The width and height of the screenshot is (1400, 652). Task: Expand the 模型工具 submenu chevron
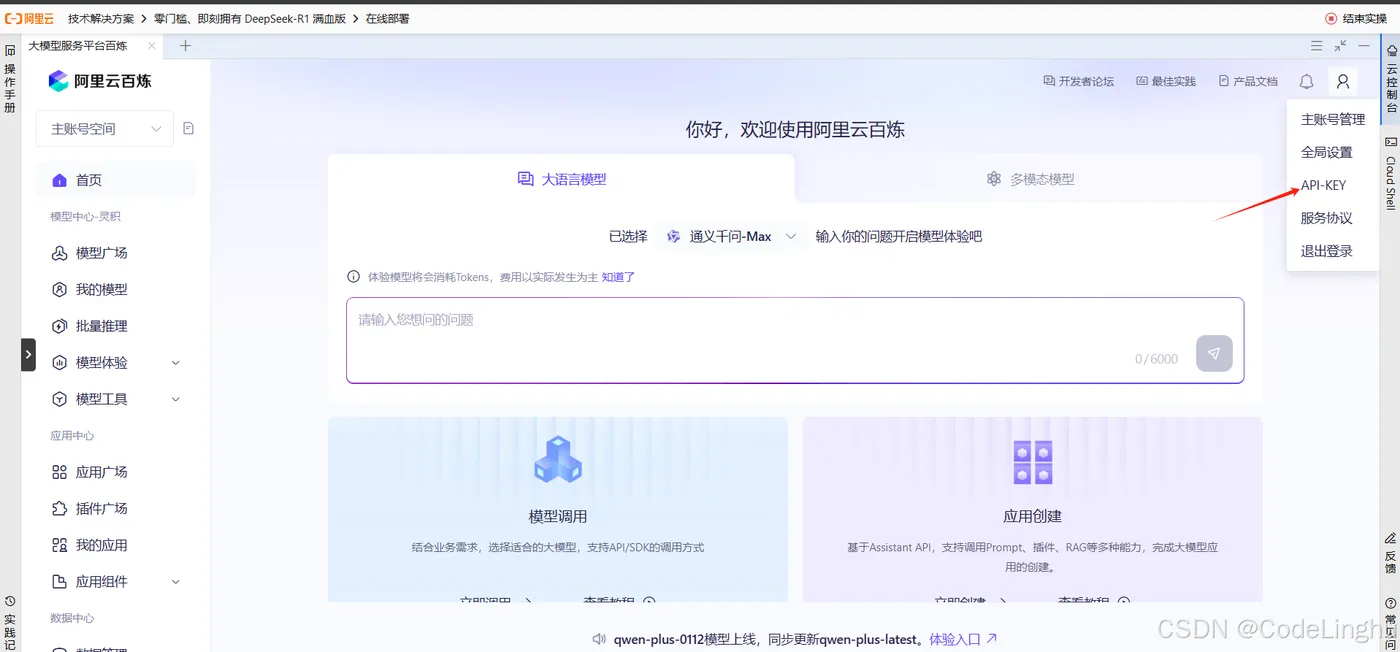pos(176,399)
